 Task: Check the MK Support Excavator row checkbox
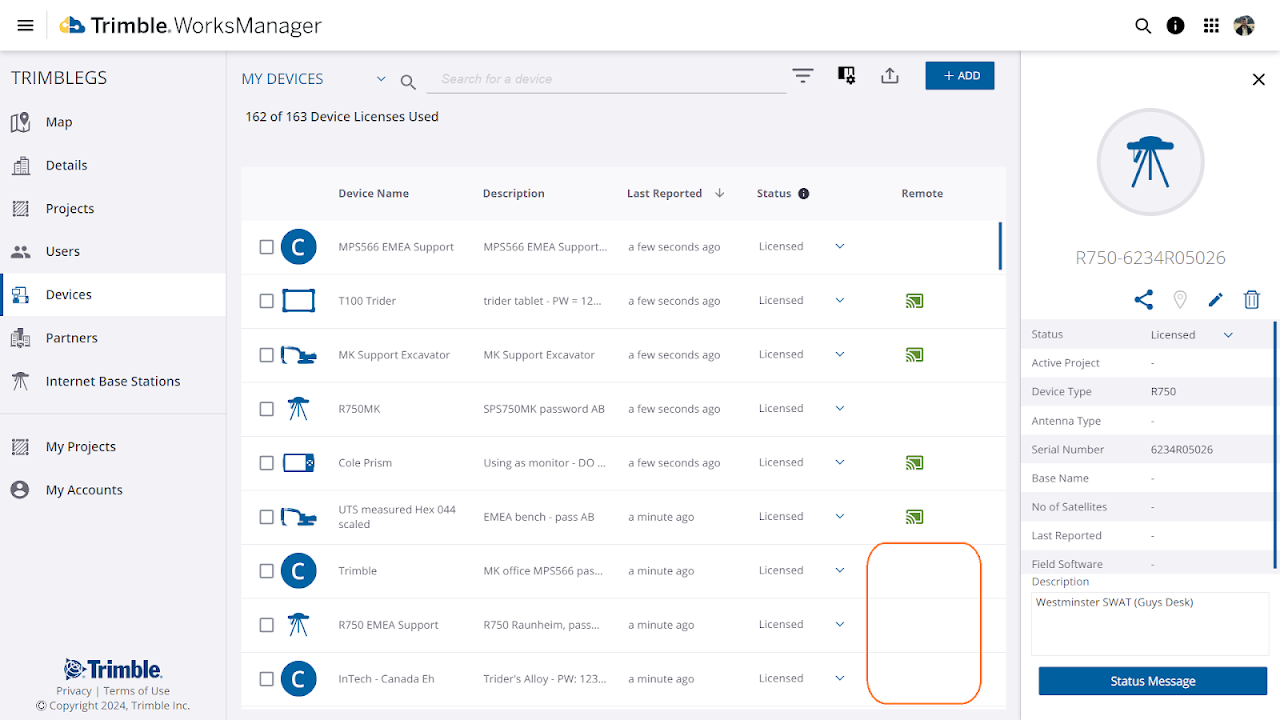[x=267, y=355]
